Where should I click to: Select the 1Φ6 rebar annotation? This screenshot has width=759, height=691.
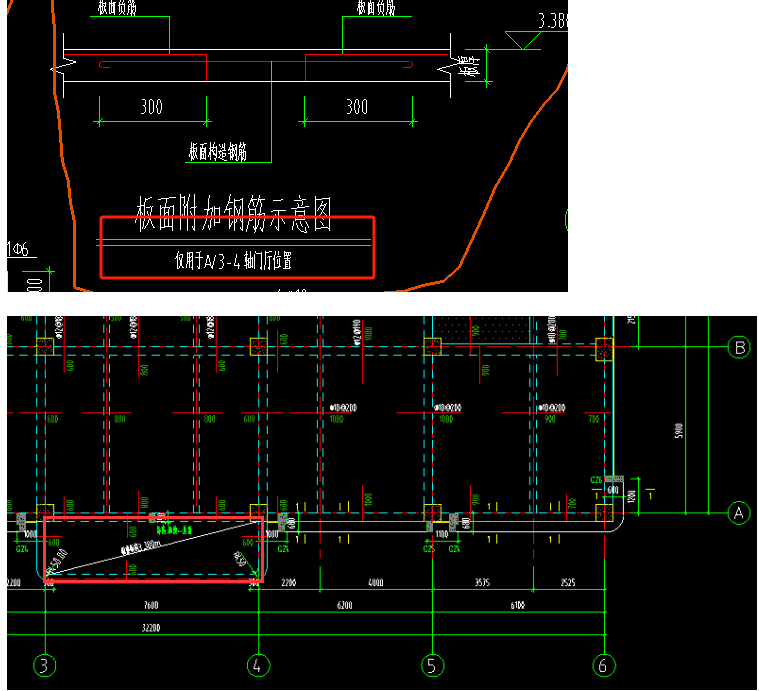coord(18,249)
